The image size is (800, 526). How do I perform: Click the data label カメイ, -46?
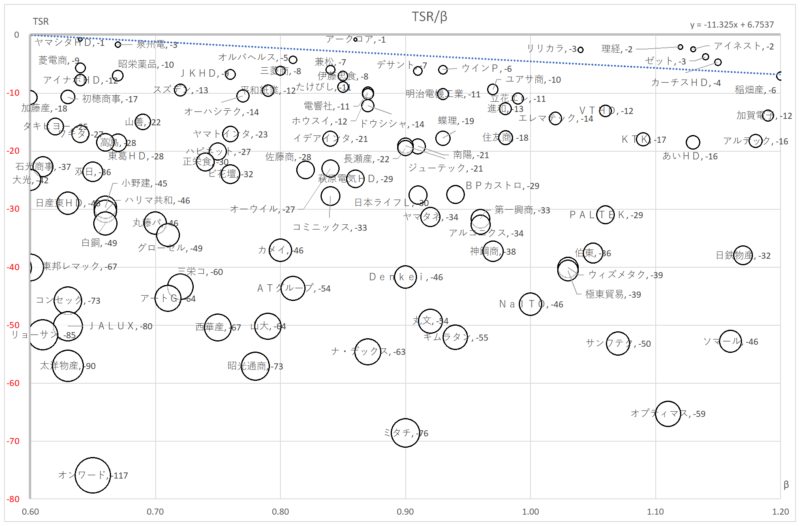coord(281,250)
